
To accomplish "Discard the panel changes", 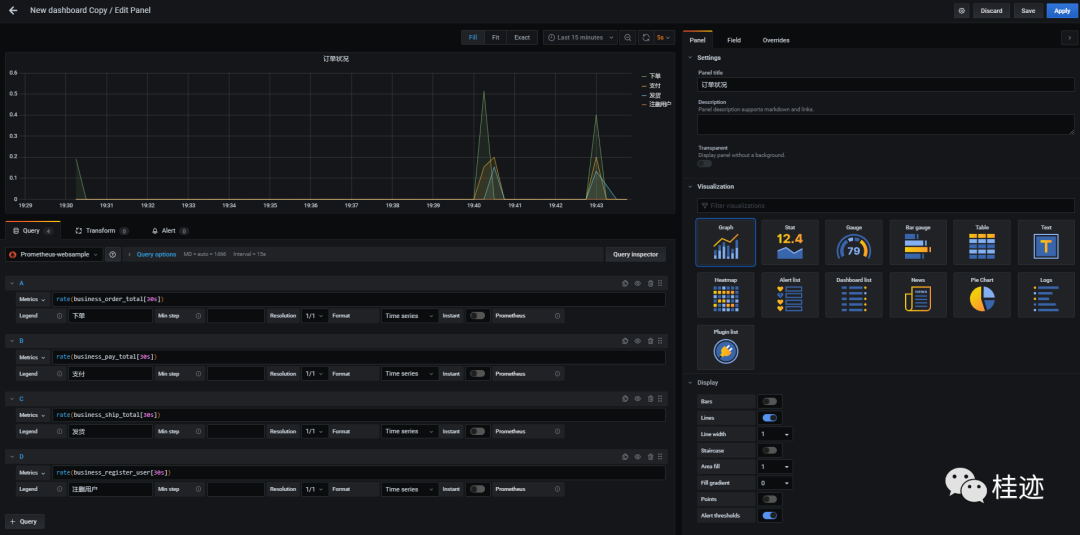I will point(991,11).
